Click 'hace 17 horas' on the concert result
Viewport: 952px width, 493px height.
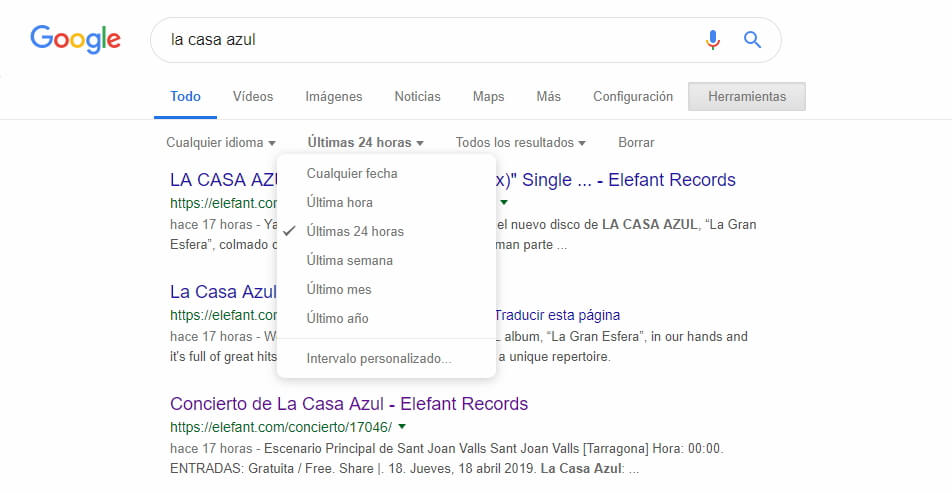(211, 449)
